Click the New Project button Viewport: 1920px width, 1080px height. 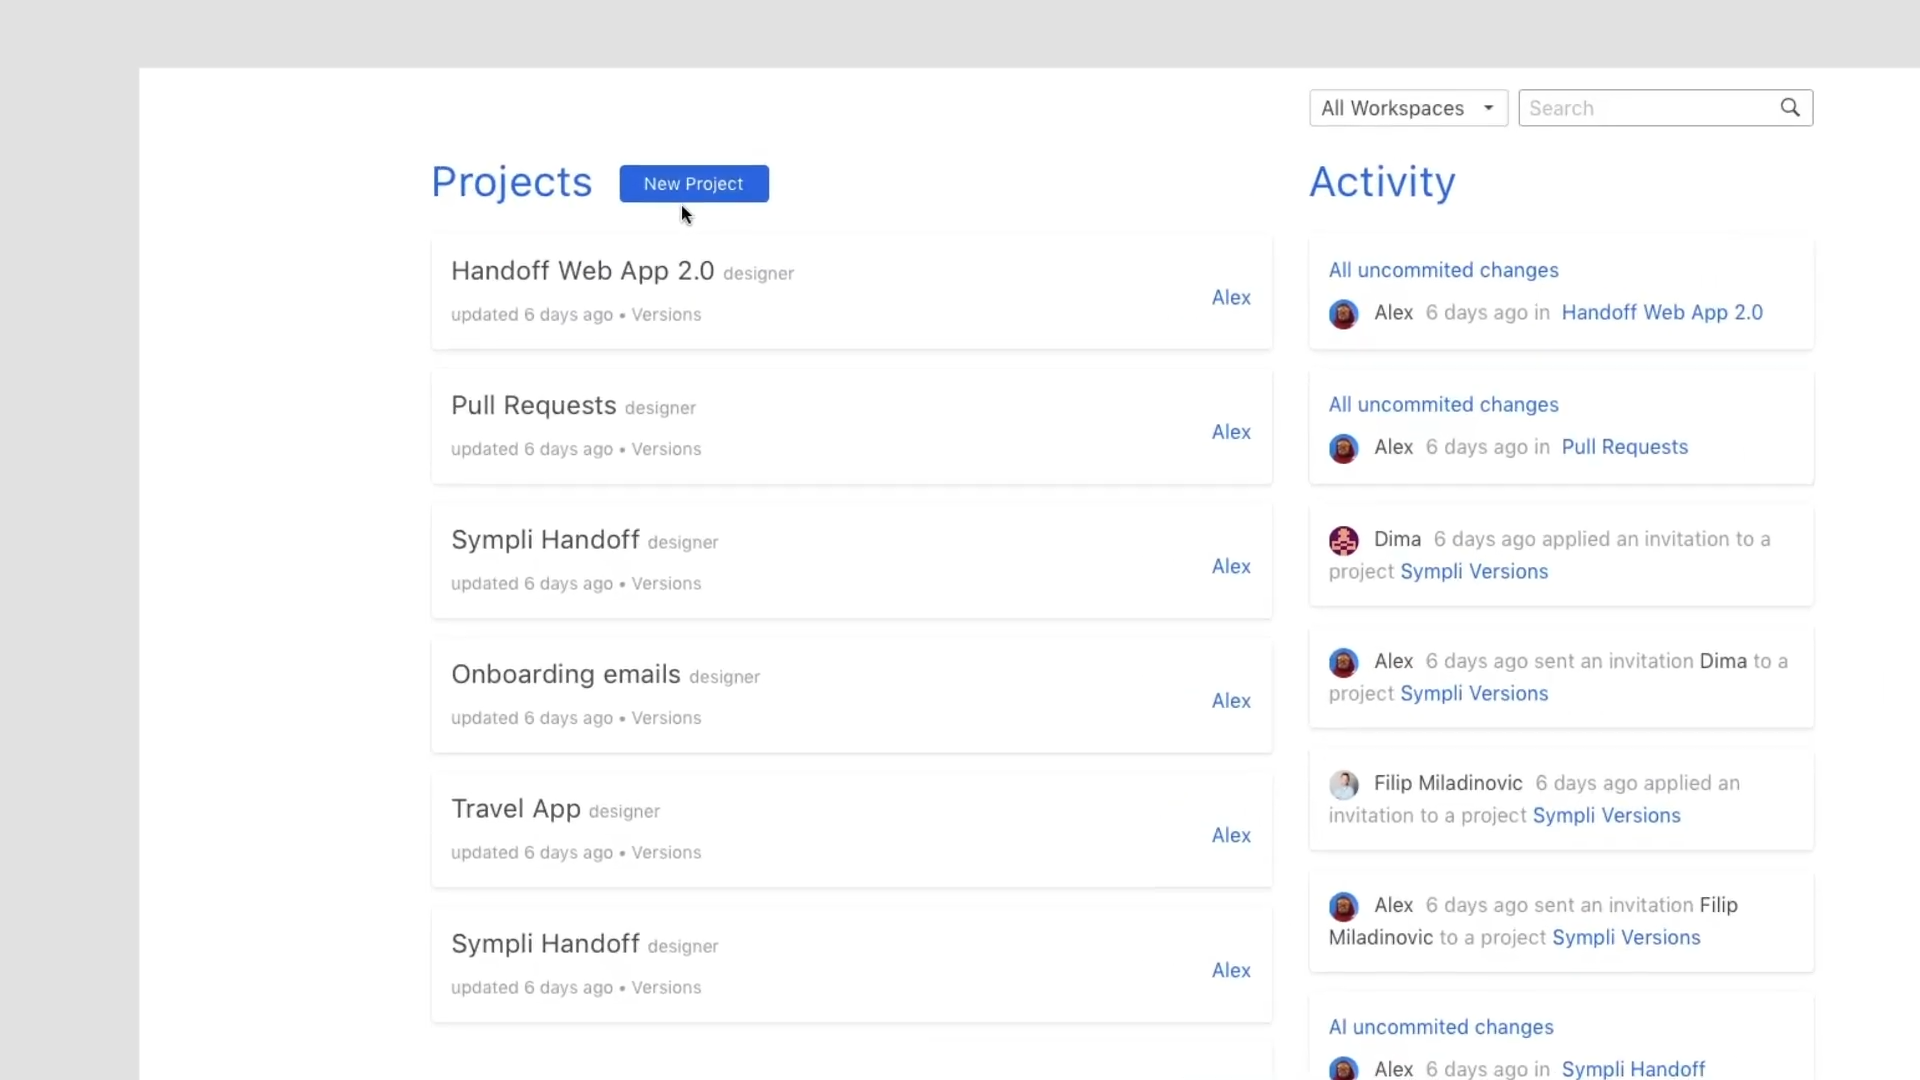pyautogui.click(x=694, y=184)
